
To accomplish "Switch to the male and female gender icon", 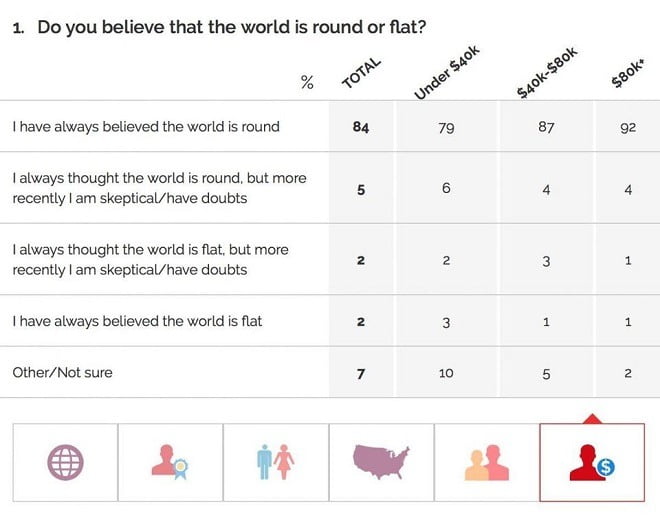I will (x=276, y=462).
